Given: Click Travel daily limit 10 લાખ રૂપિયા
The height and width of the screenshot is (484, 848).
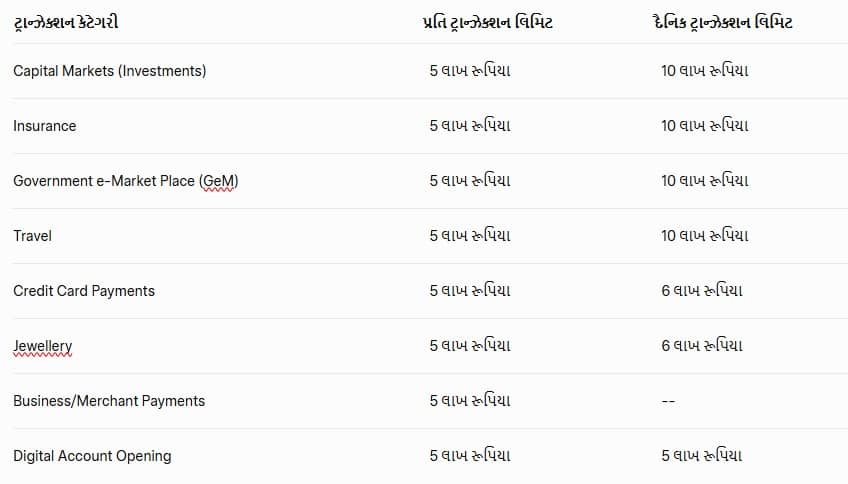Looking at the screenshot, I should pos(705,235).
